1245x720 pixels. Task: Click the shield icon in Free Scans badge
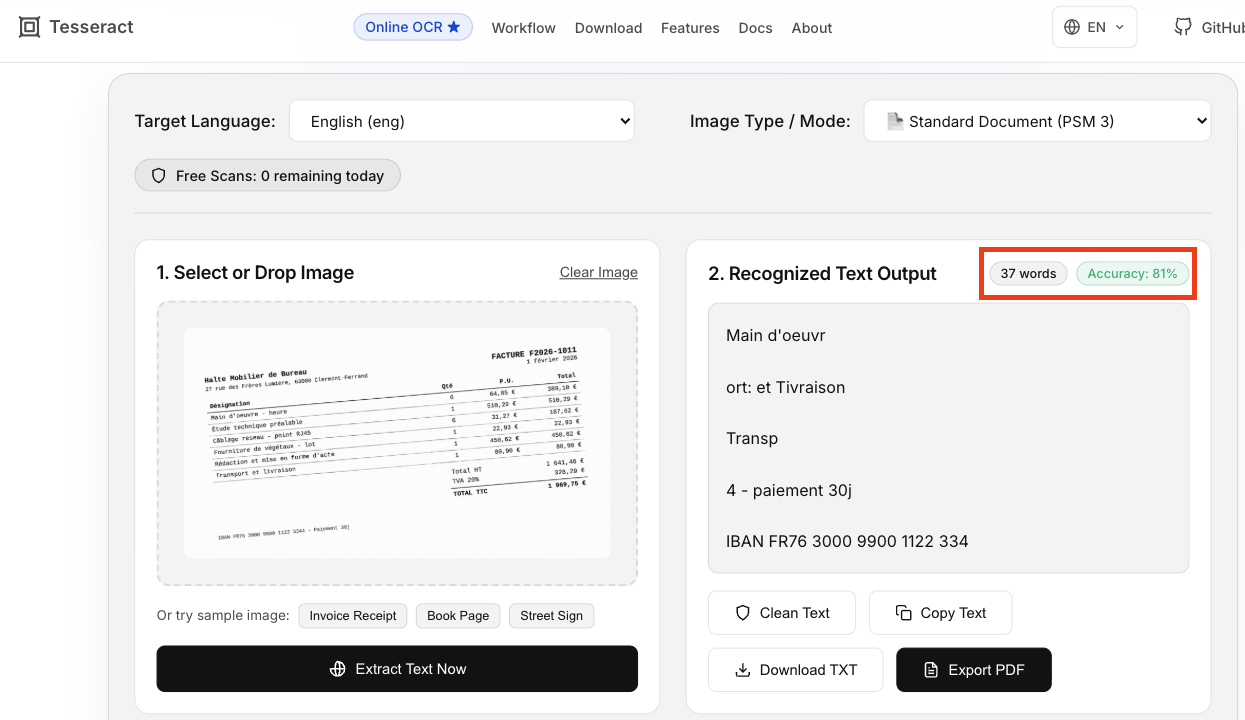pyautogui.click(x=158, y=175)
